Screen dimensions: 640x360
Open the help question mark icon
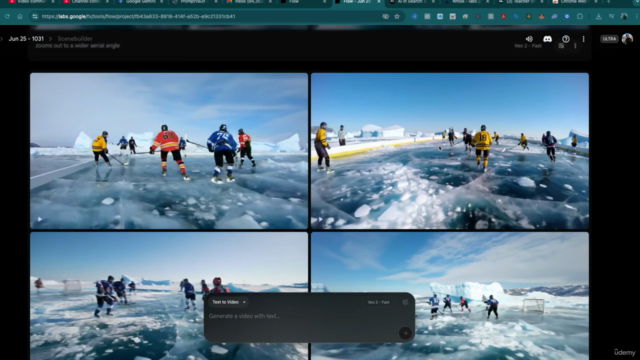click(x=566, y=39)
